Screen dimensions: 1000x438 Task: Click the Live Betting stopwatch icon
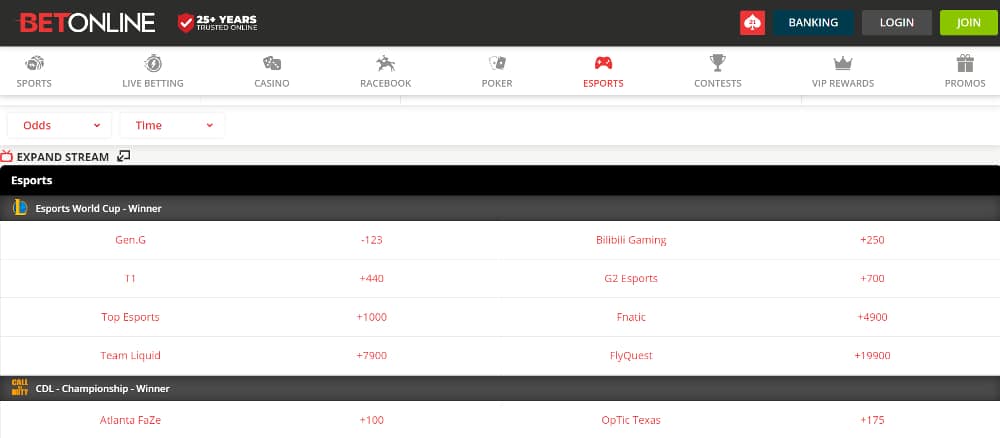click(153, 63)
